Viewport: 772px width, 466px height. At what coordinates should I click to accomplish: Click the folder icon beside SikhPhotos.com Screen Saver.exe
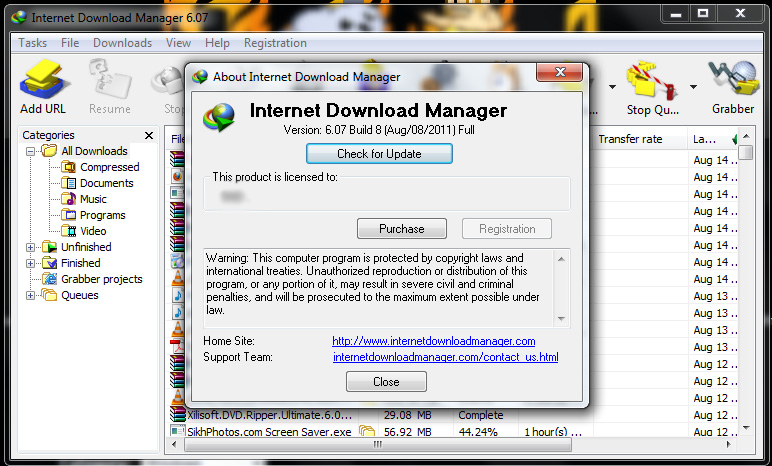[x=367, y=432]
